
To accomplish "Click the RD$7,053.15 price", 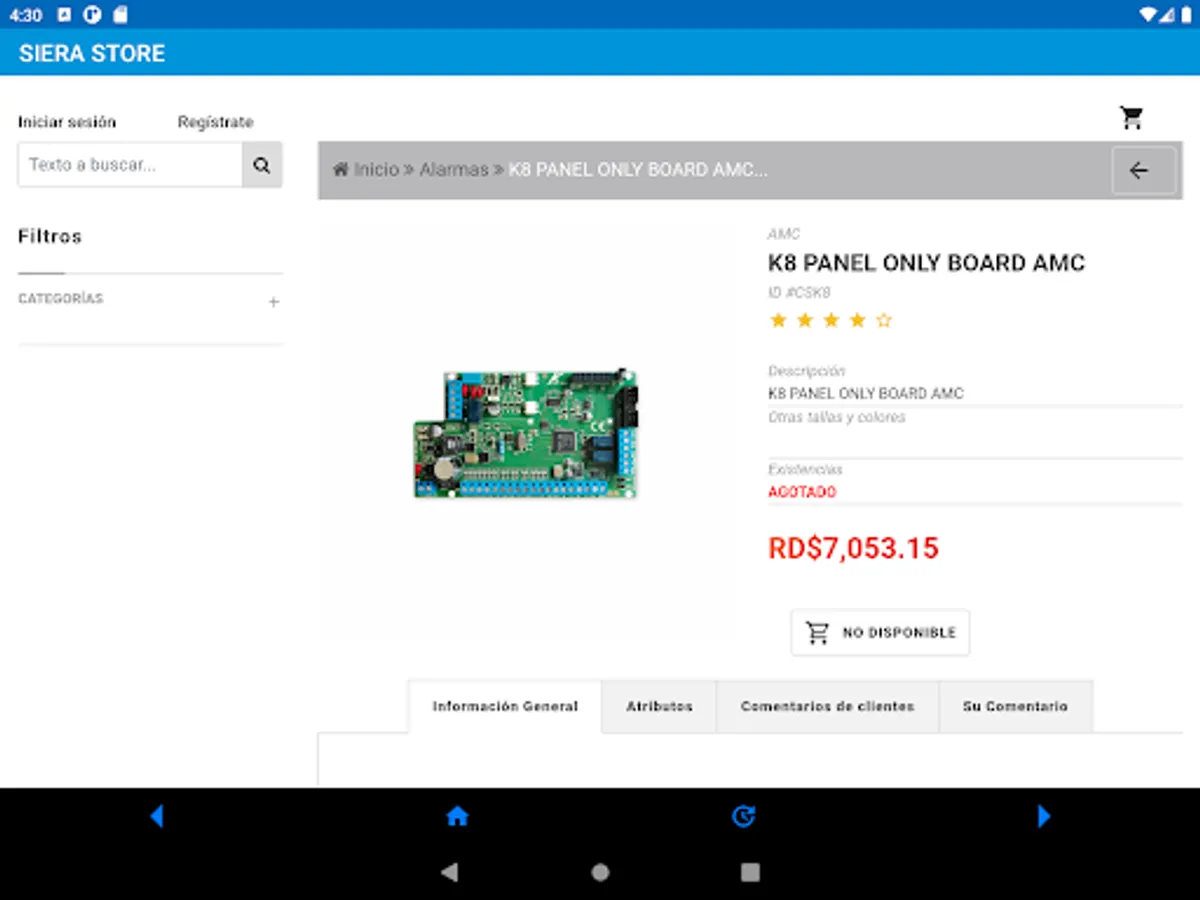I will 853,548.
